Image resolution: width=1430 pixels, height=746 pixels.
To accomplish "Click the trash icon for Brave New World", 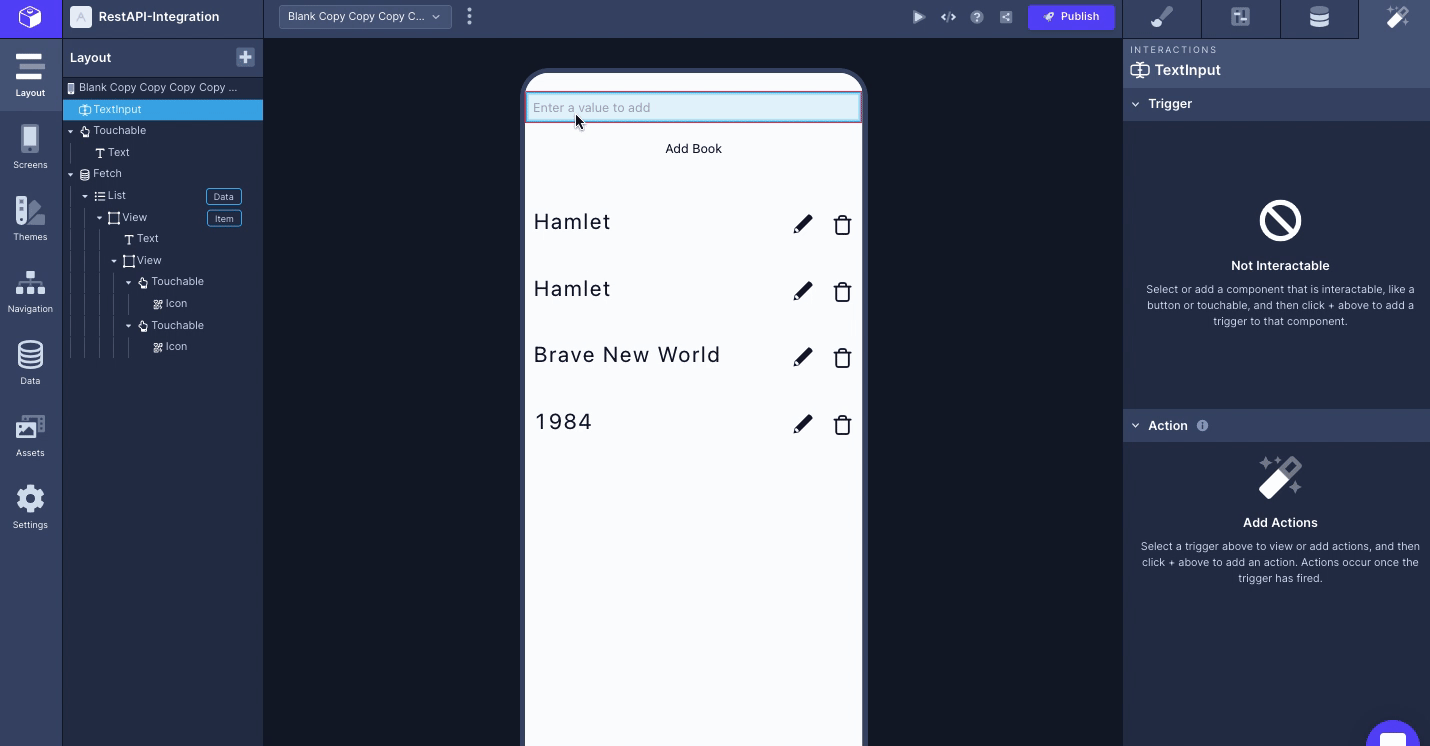I will click(x=842, y=358).
